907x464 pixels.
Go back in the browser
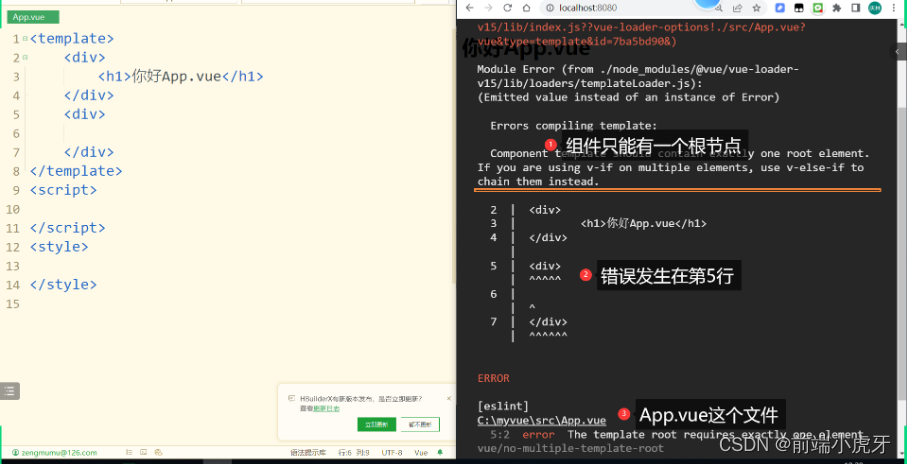(x=469, y=8)
